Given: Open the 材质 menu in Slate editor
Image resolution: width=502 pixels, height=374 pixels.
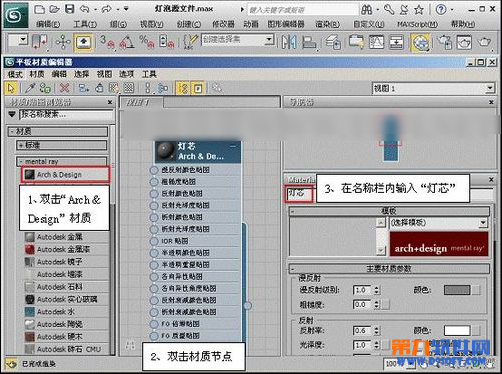Looking at the screenshot, I should click(x=37, y=74).
